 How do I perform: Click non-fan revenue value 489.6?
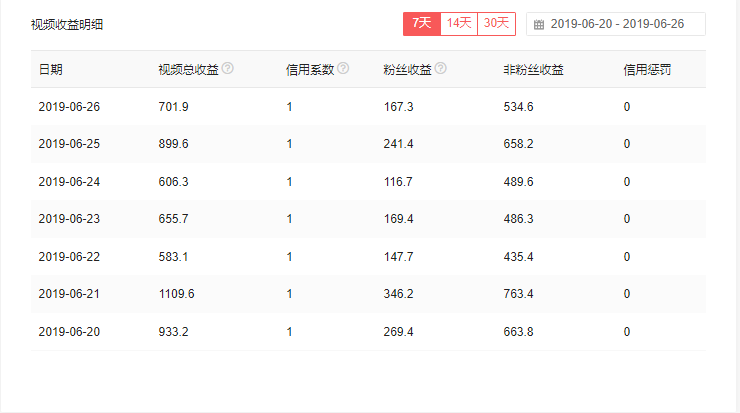point(518,182)
